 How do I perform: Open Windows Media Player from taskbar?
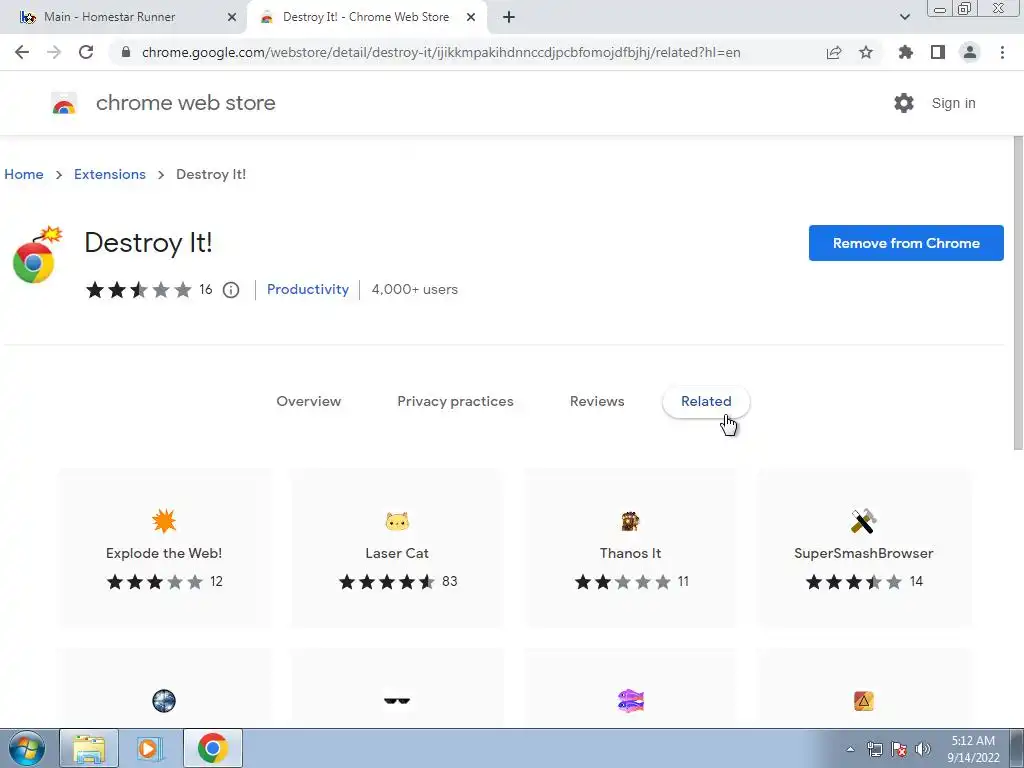[x=151, y=749]
